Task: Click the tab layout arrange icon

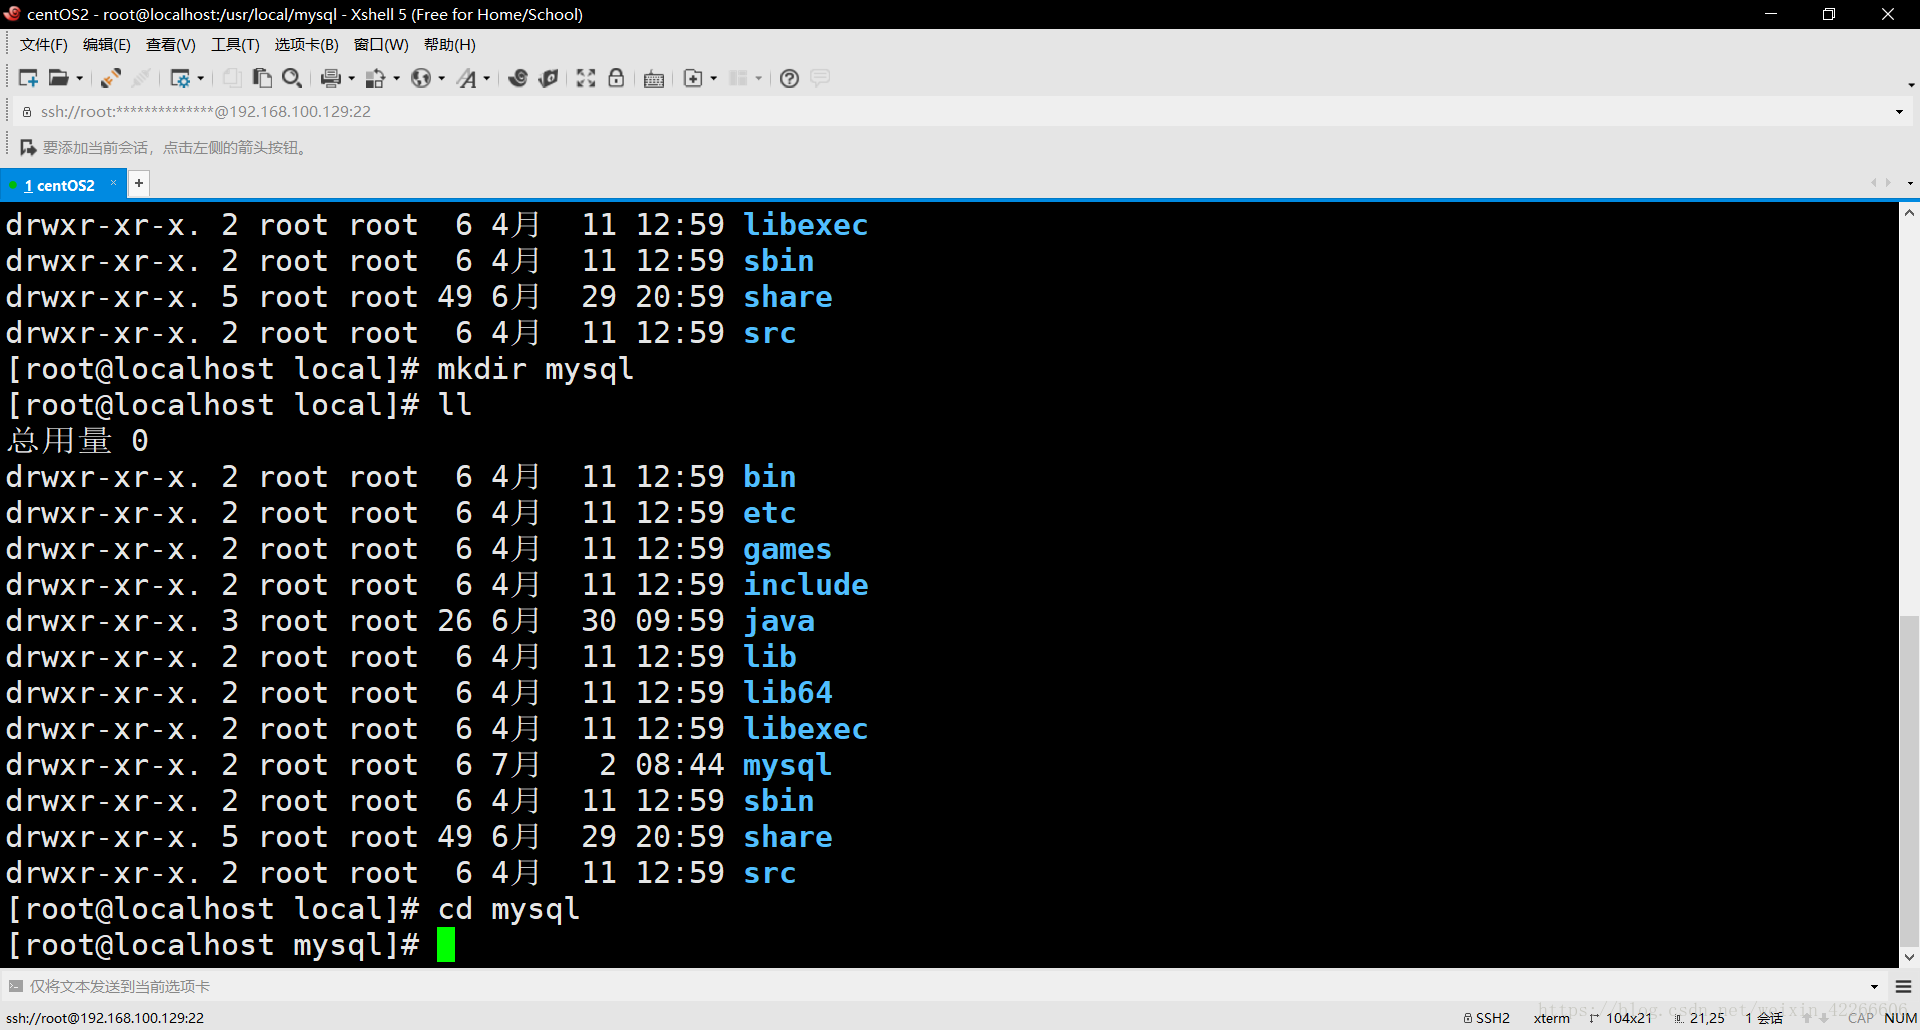Action: coord(739,78)
